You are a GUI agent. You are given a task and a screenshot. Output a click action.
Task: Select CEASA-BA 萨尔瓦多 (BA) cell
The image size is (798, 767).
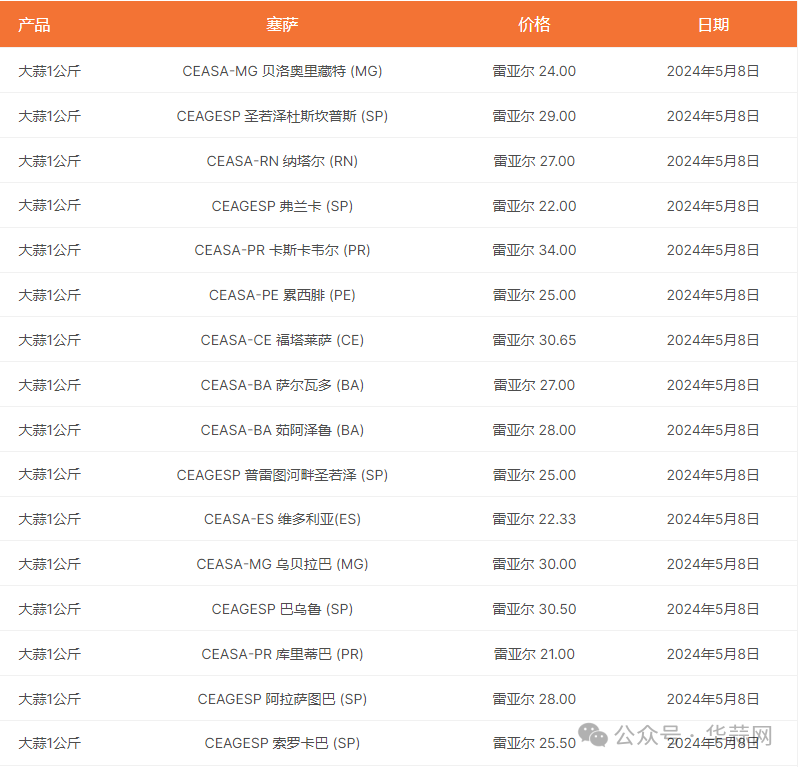pyautogui.click(x=282, y=385)
